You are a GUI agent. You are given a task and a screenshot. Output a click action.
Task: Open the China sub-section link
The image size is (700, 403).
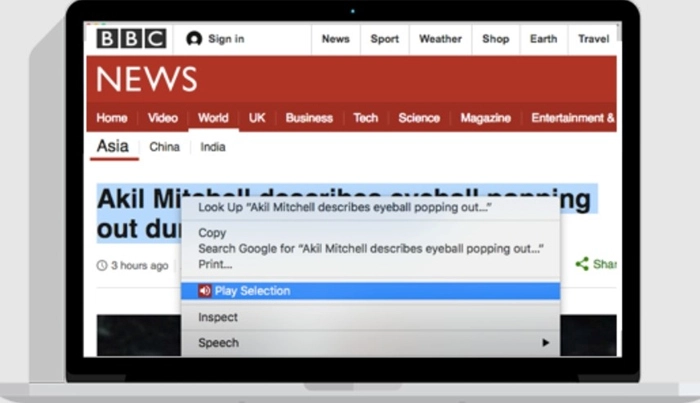point(164,147)
